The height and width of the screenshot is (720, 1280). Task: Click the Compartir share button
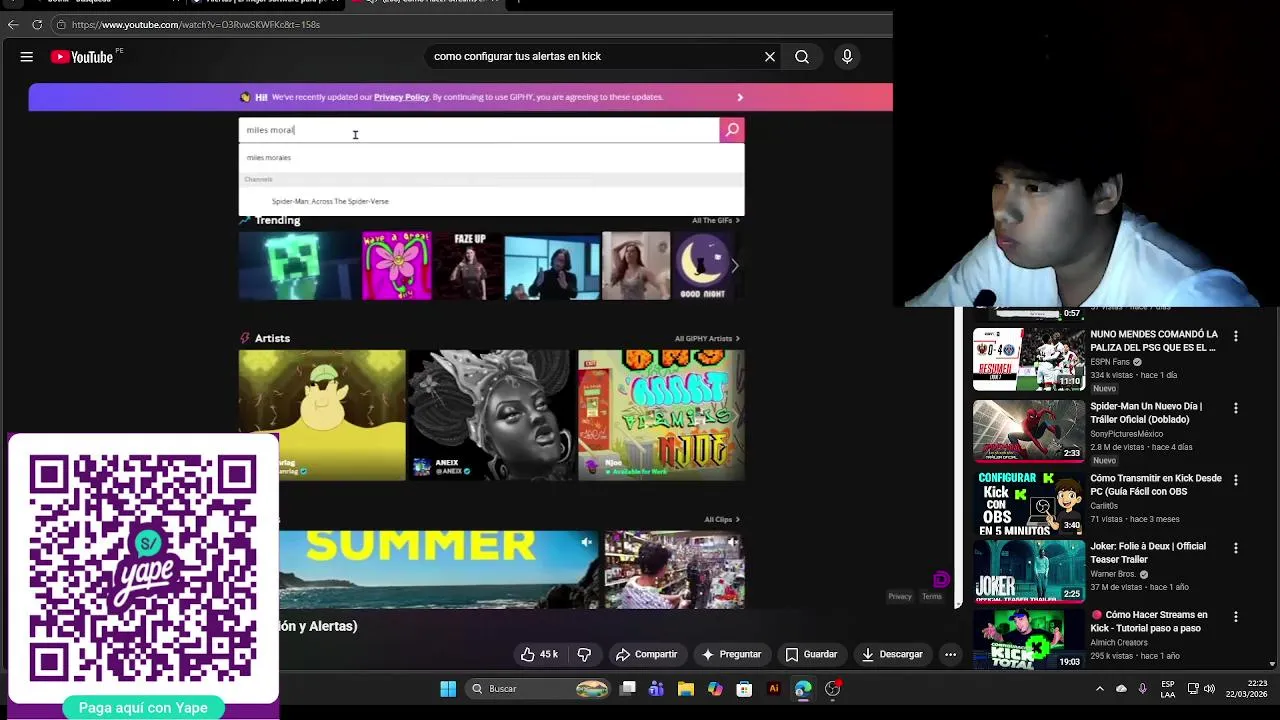coord(646,654)
